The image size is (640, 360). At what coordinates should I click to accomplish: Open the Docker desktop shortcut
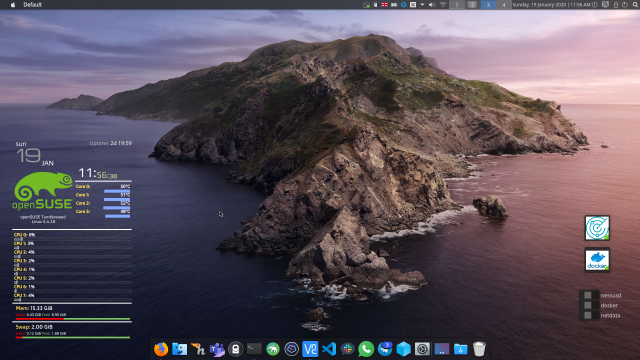tap(597, 260)
